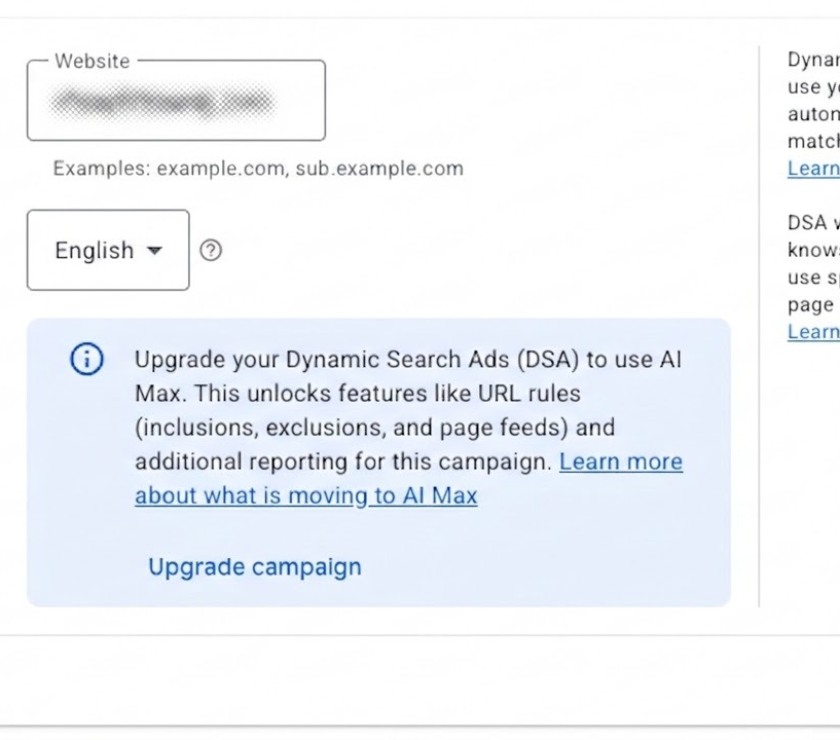Click the blurred website URL text
Viewport: 840px width, 740px height.
coord(163,102)
